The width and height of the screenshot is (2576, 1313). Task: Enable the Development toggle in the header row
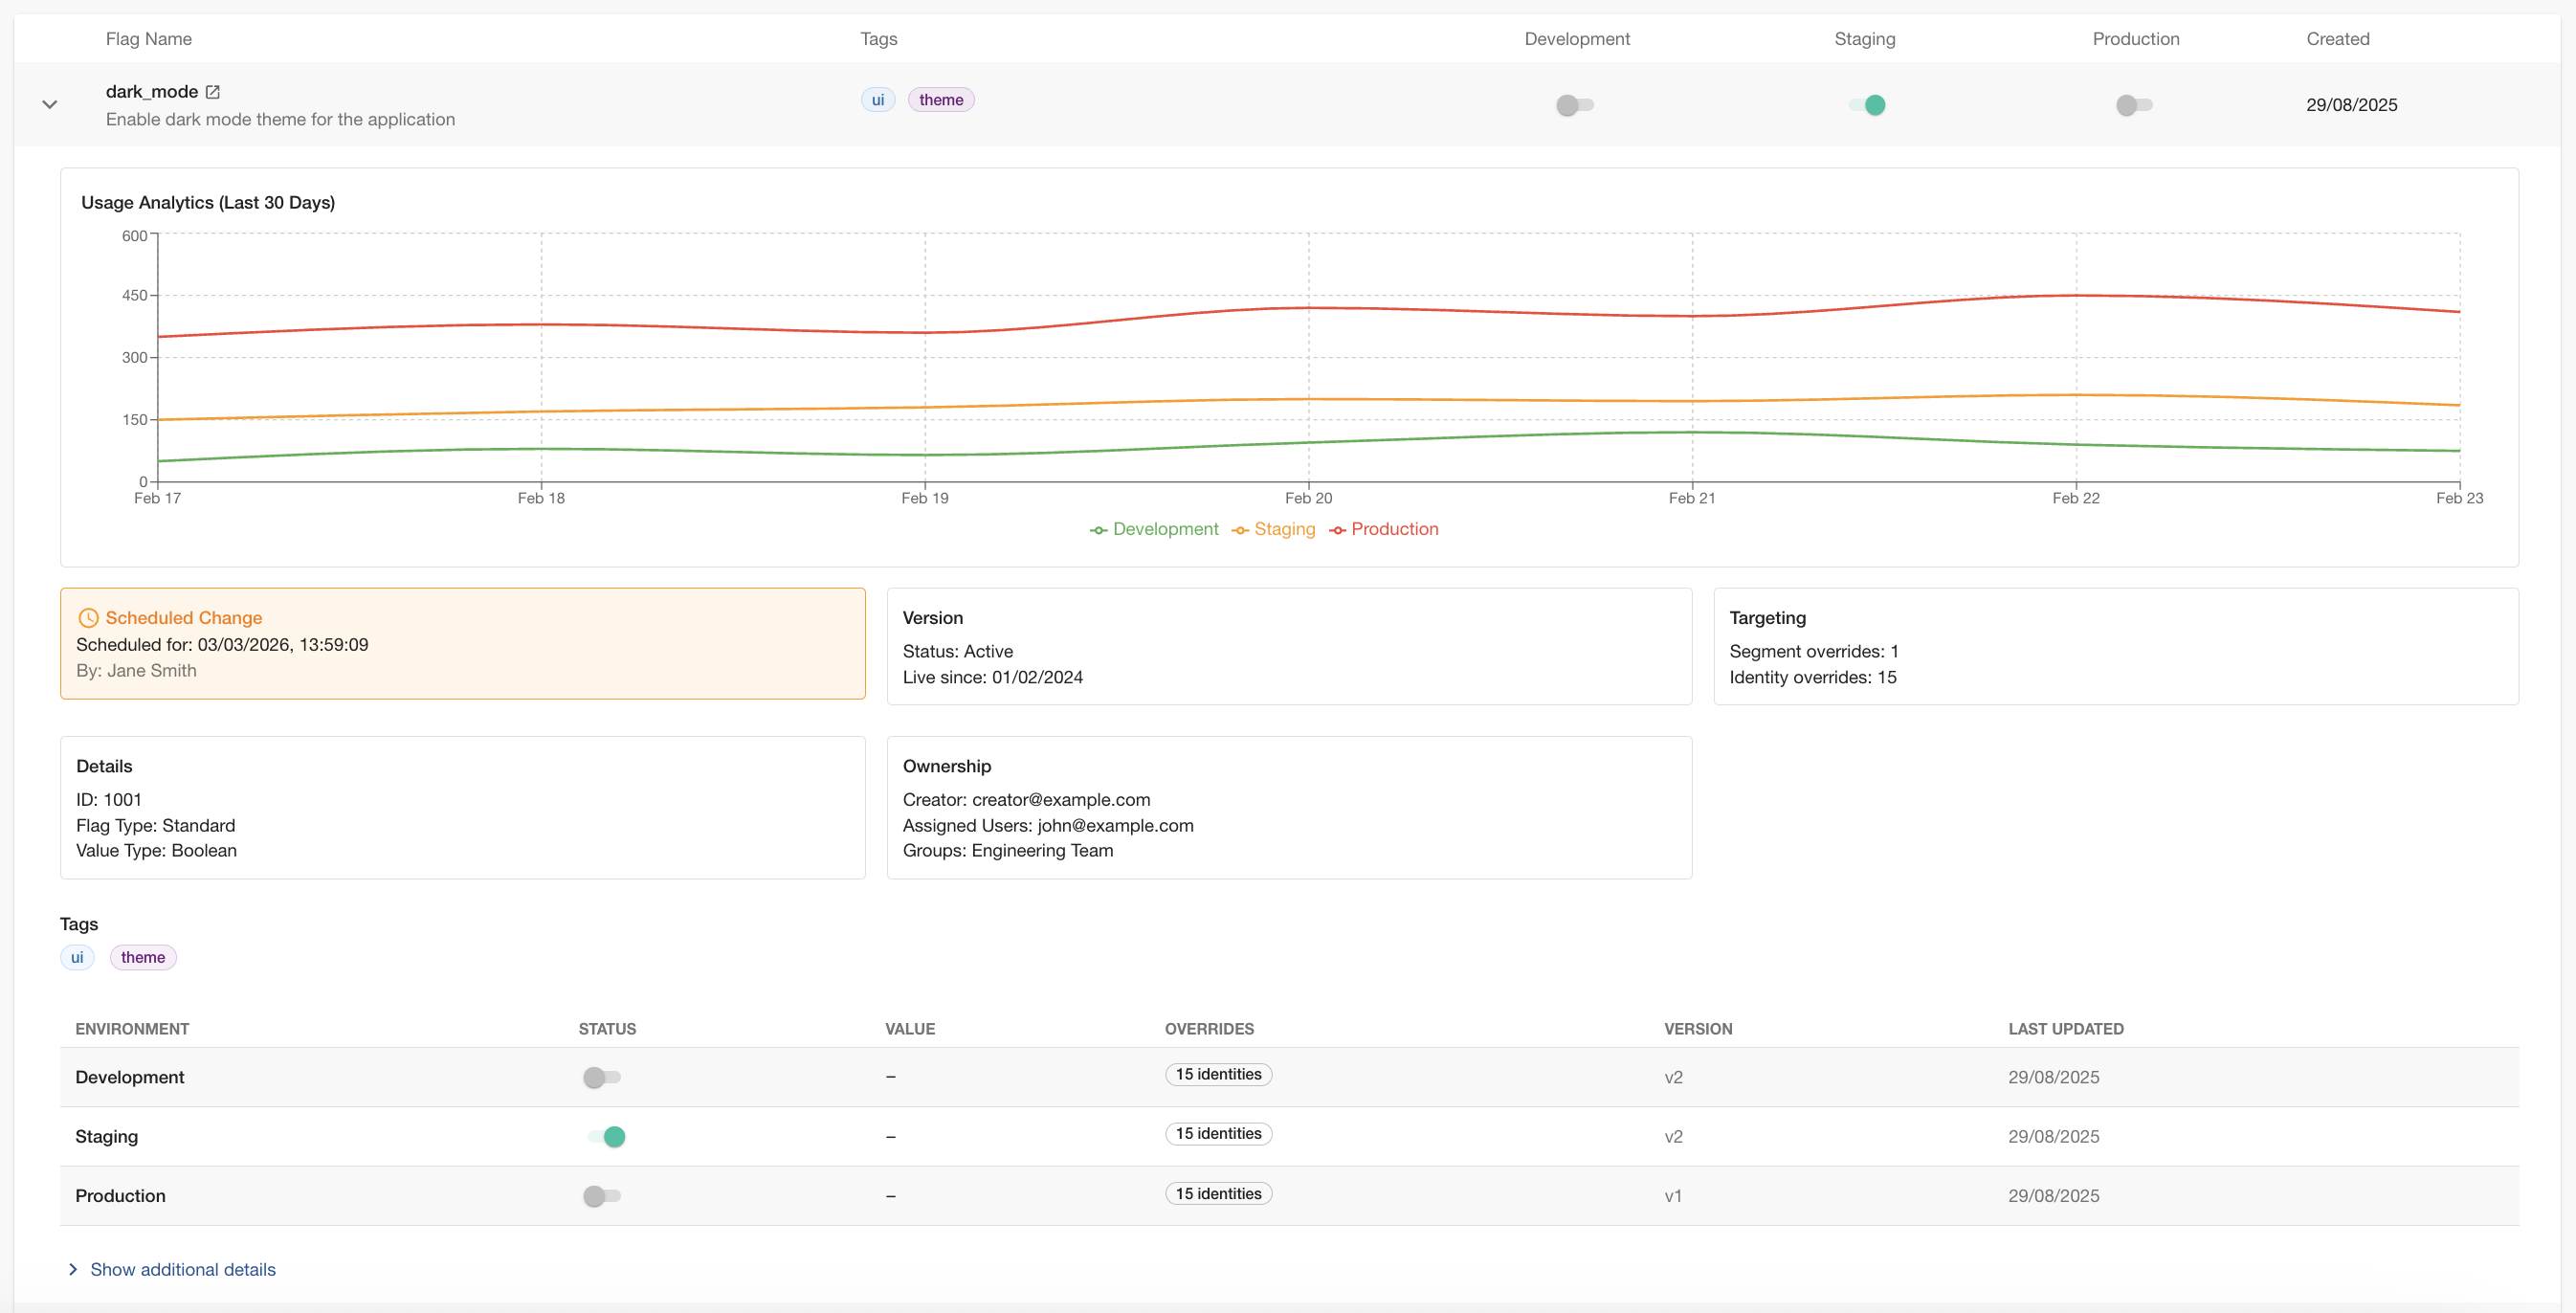(1574, 104)
